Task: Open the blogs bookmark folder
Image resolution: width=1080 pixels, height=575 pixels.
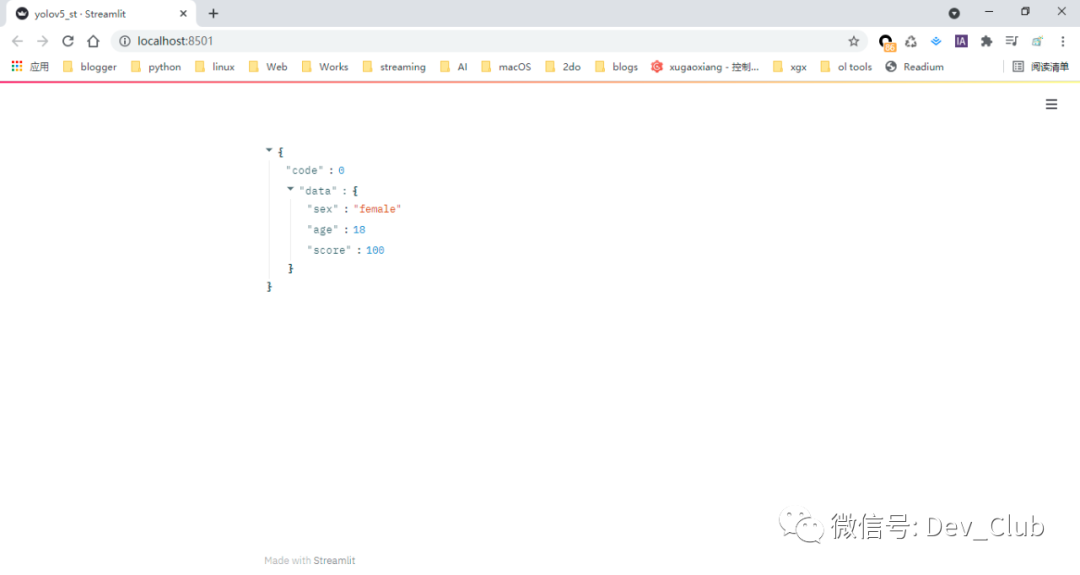Action: (x=616, y=67)
